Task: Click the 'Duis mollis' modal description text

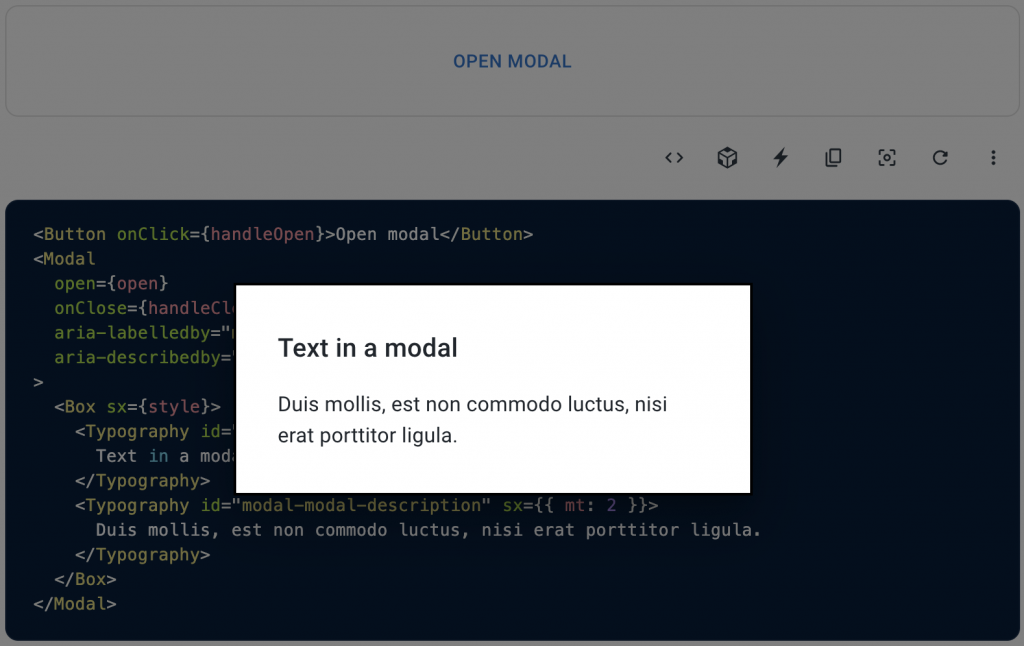Action: click(x=473, y=419)
